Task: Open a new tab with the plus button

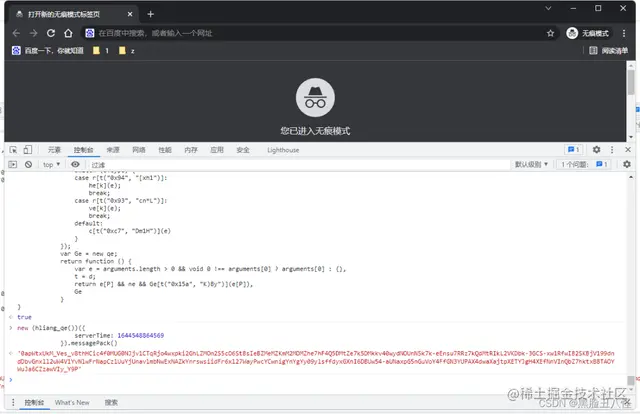Action: 150,14
